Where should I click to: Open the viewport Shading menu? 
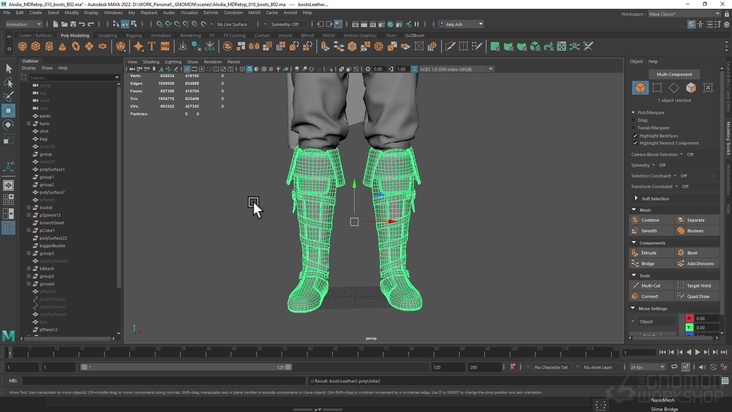151,62
